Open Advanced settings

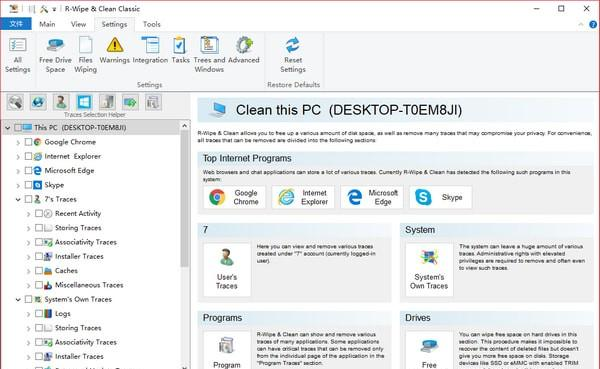244,51
